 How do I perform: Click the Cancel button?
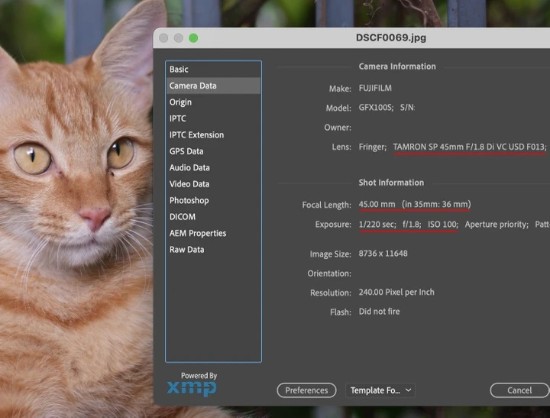519,390
